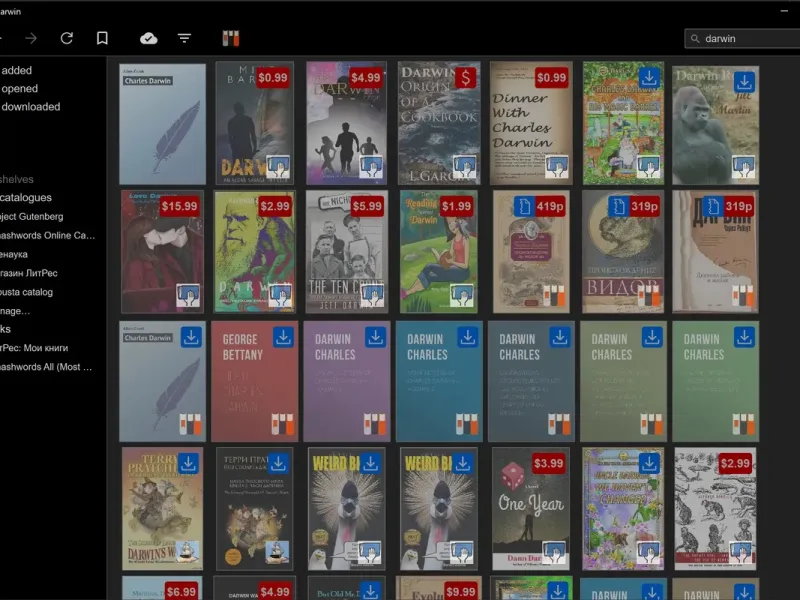Reload the catalogue with refresh icon

(67, 38)
